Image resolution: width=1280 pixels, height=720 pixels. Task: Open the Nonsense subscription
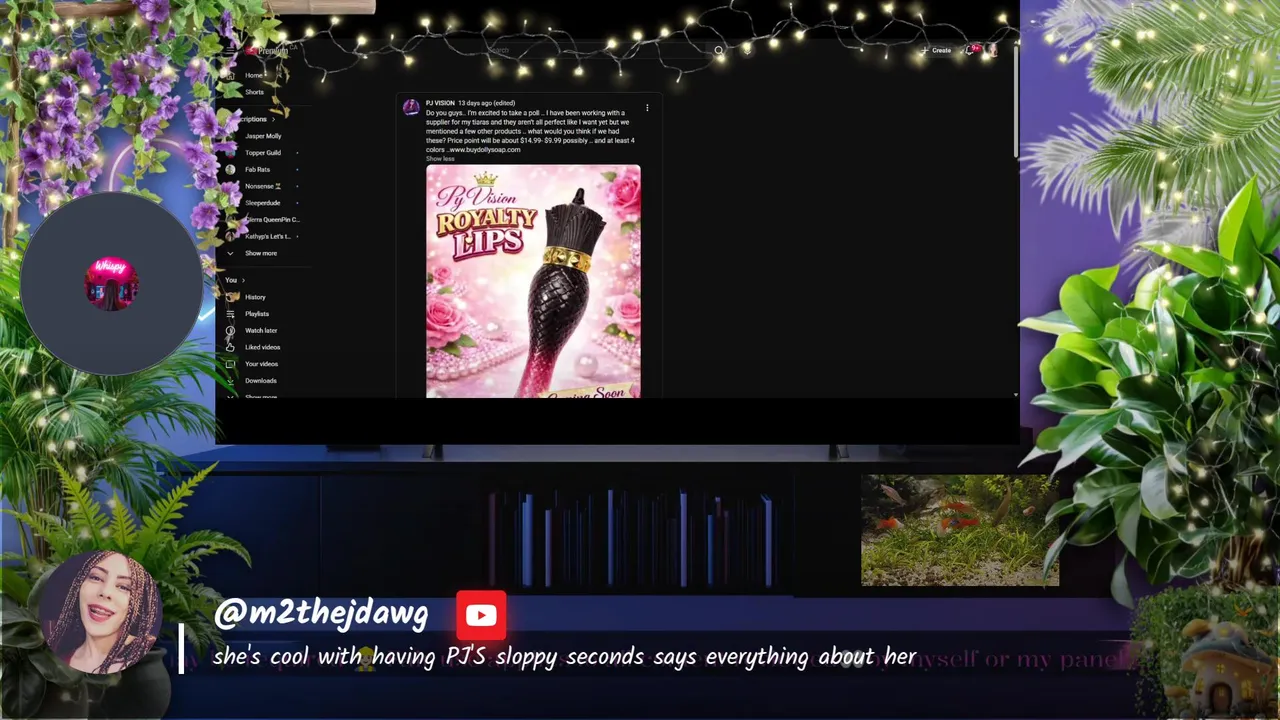(262, 186)
